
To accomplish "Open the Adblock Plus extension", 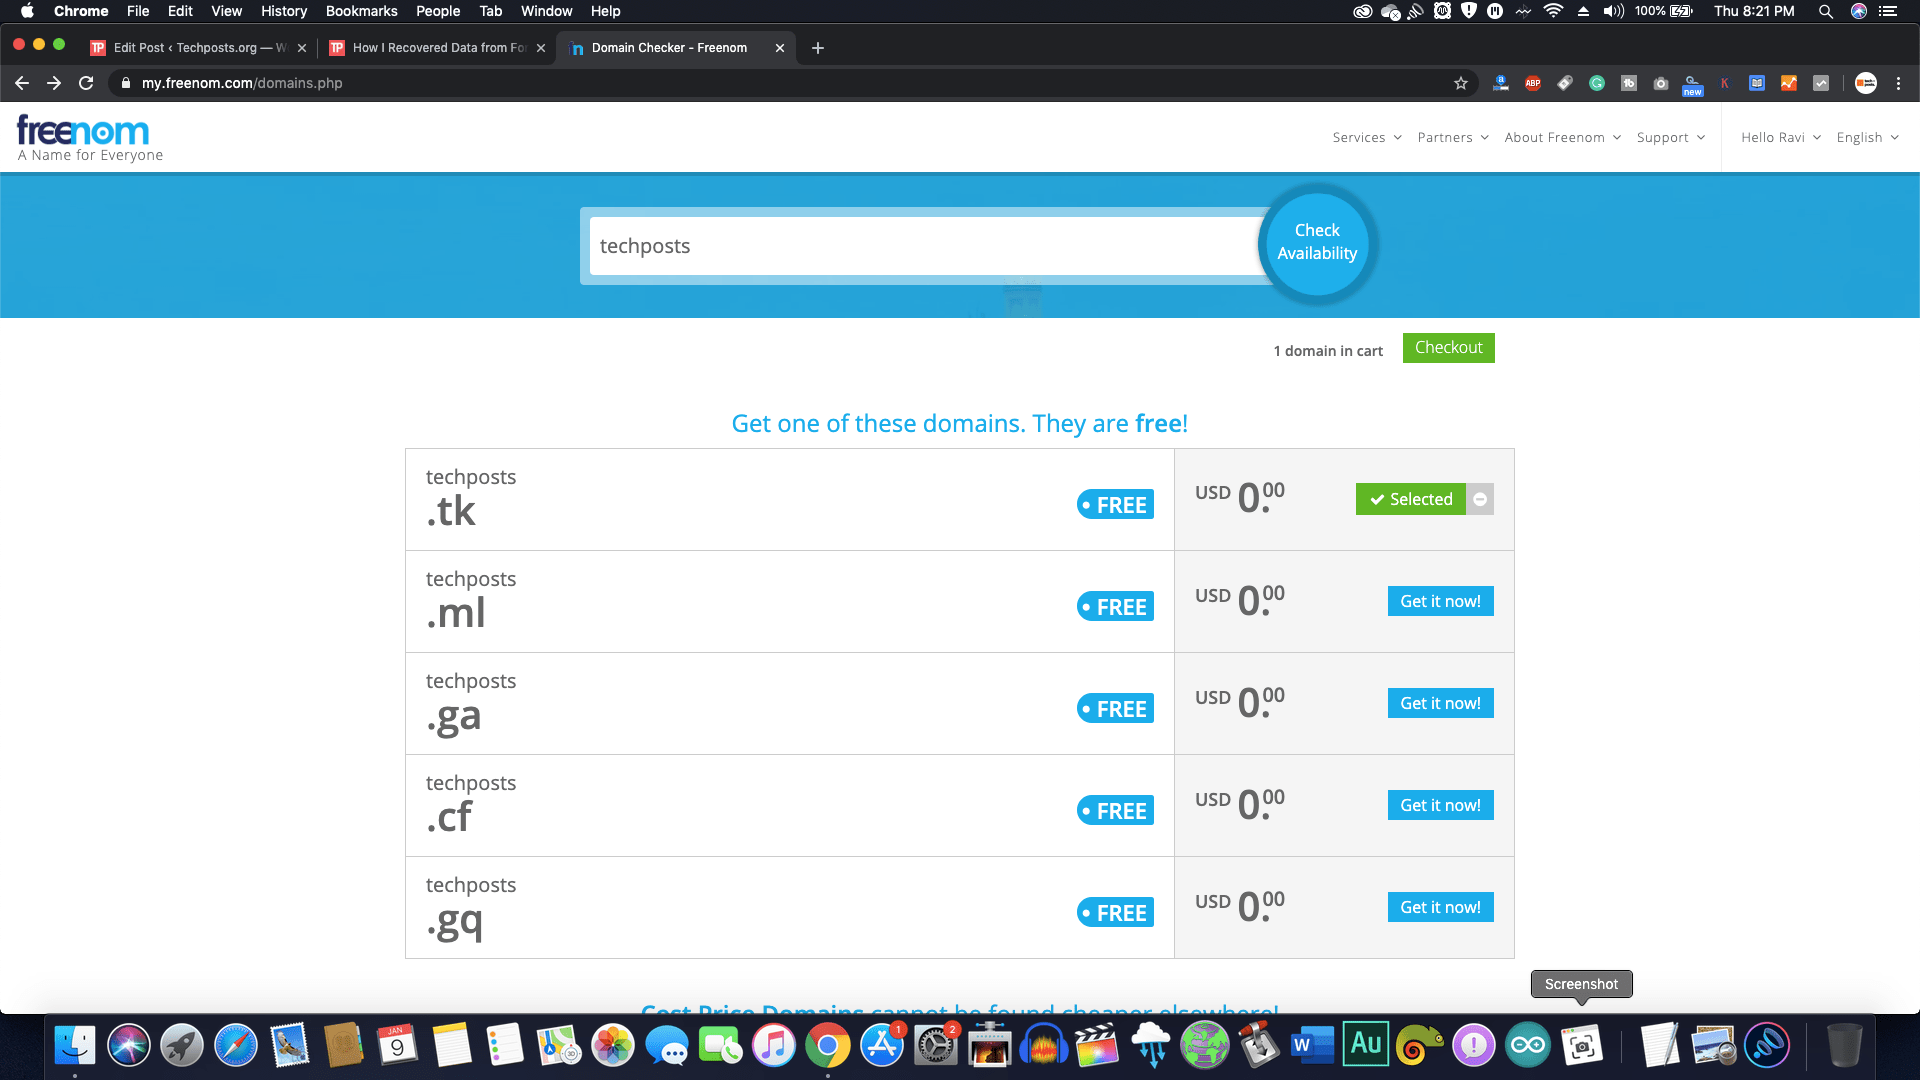I will point(1533,83).
